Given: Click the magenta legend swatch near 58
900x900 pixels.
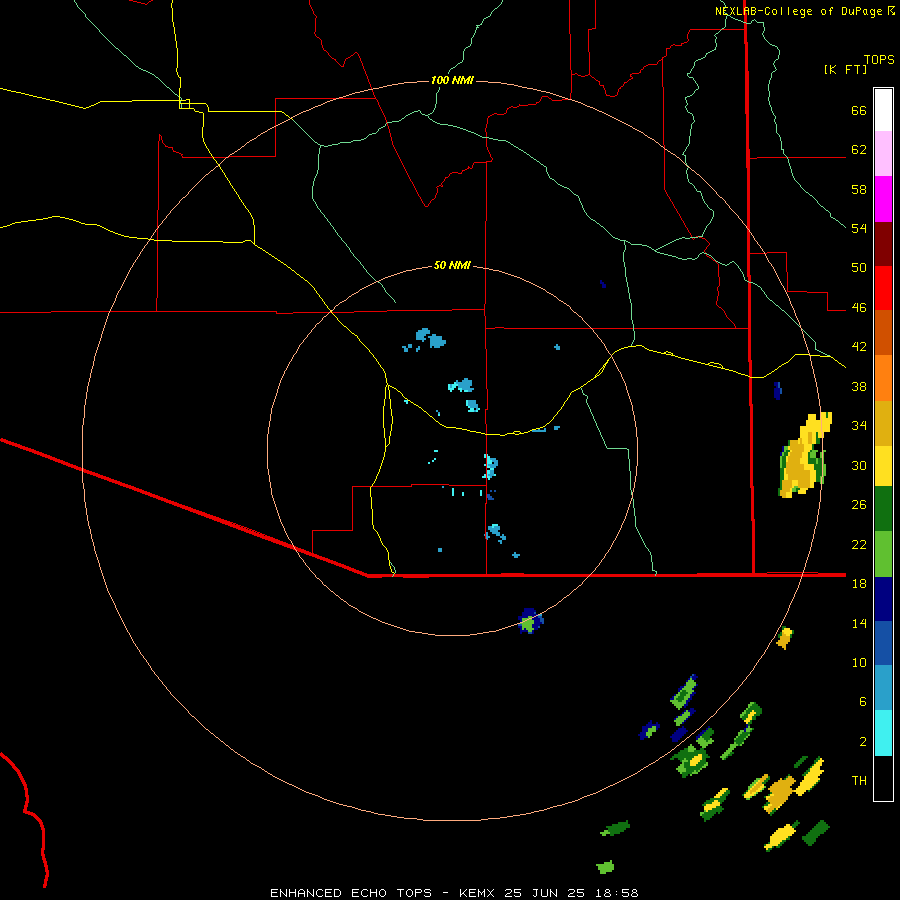Looking at the screenshot, I should coord(883,199).
